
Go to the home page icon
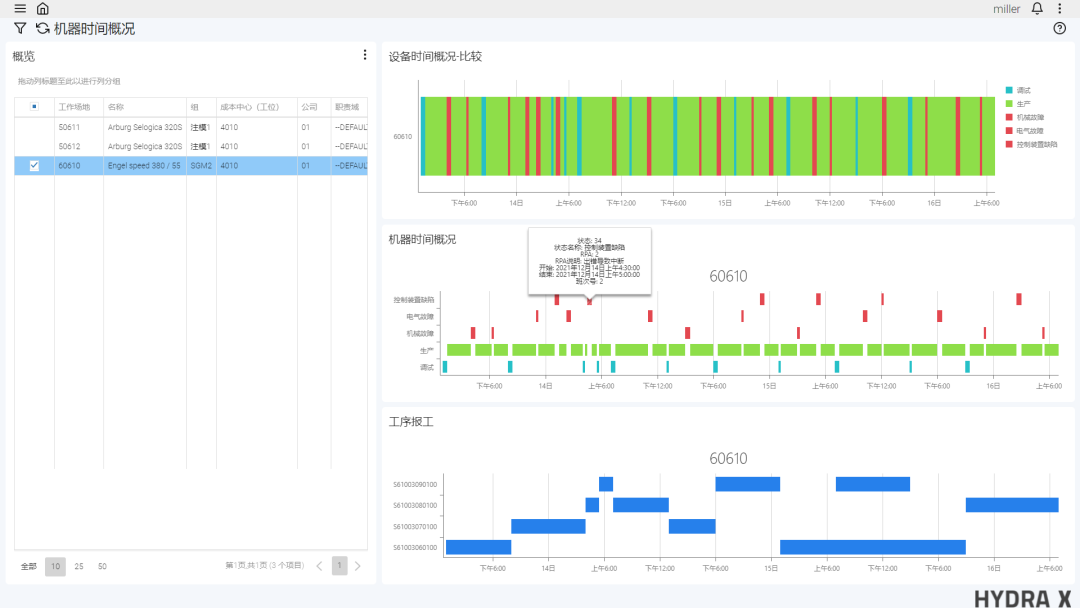pos(42,9)
